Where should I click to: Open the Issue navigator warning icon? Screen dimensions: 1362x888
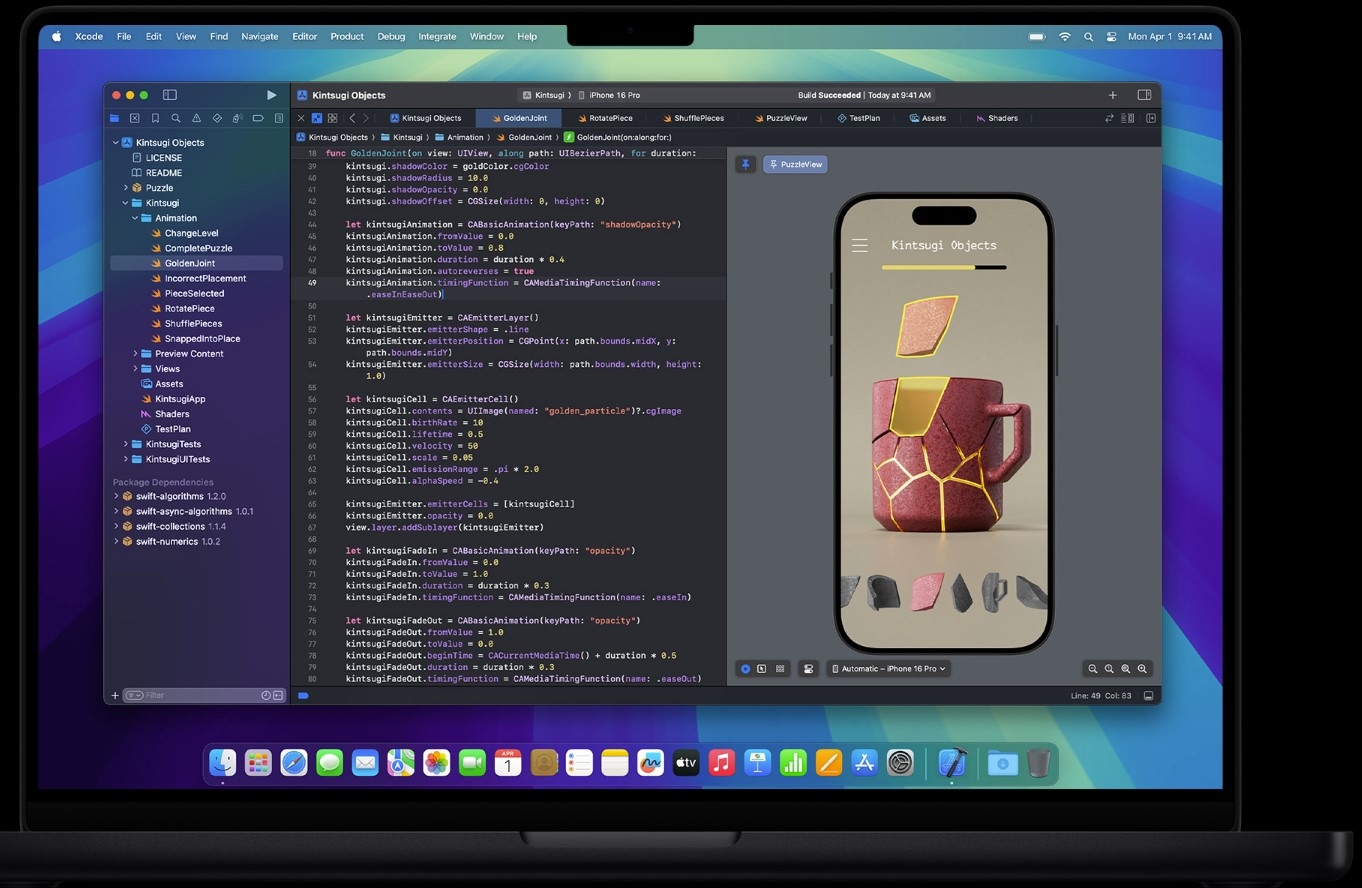click(196, 118)
